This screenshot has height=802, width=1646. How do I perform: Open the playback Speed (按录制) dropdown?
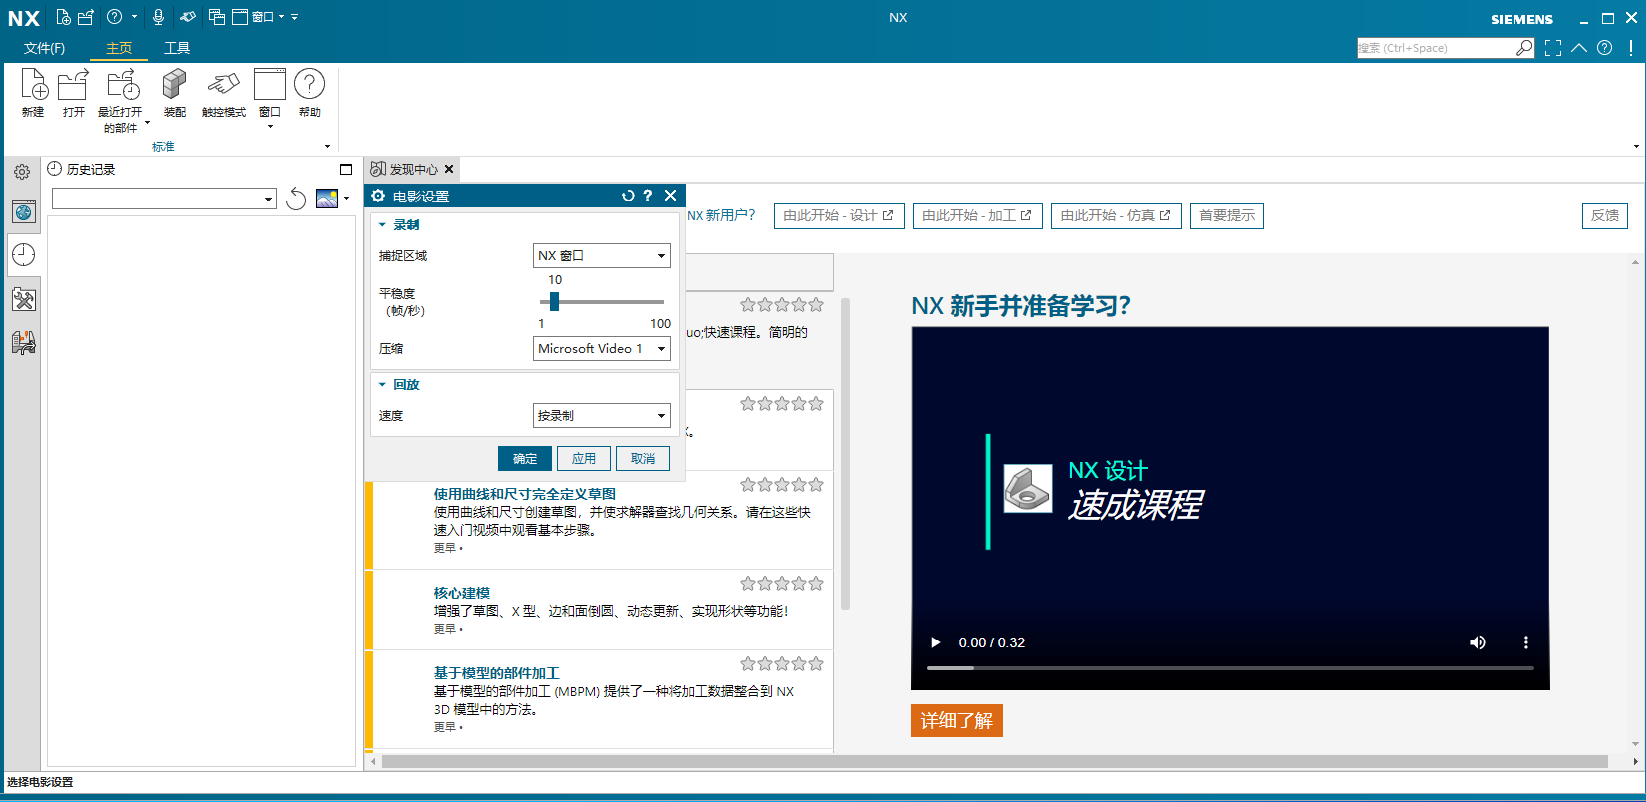(602, 416)
